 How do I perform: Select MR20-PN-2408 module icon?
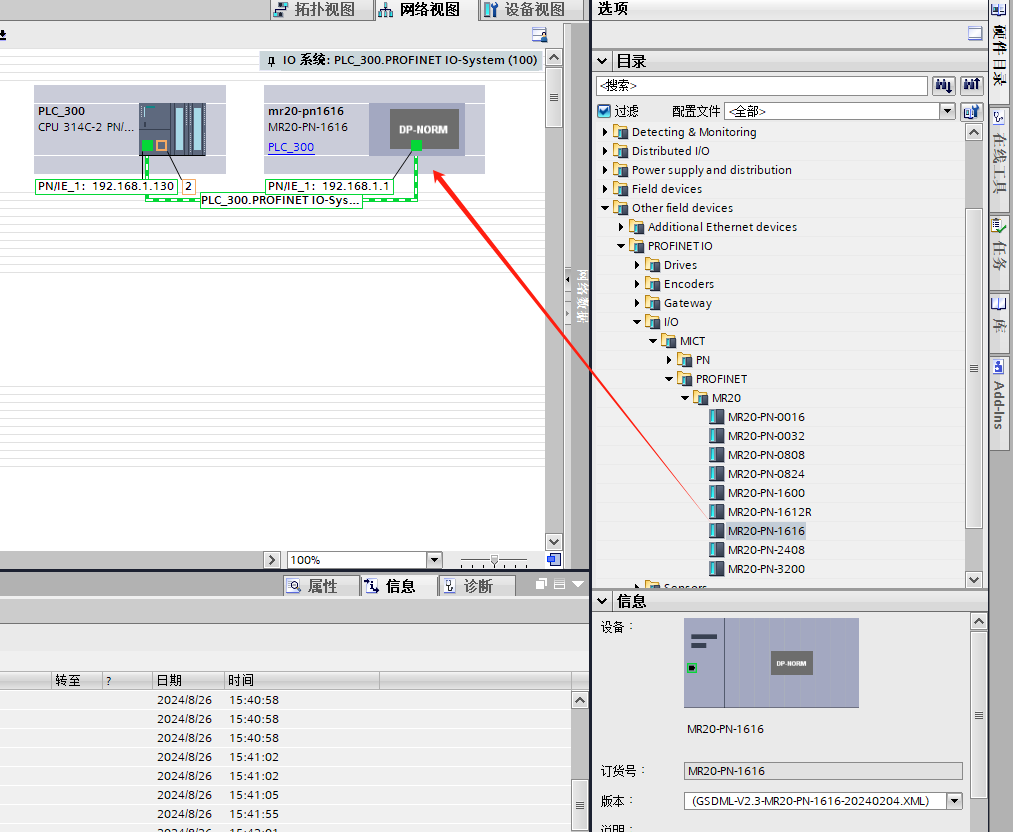pos(716,550)
